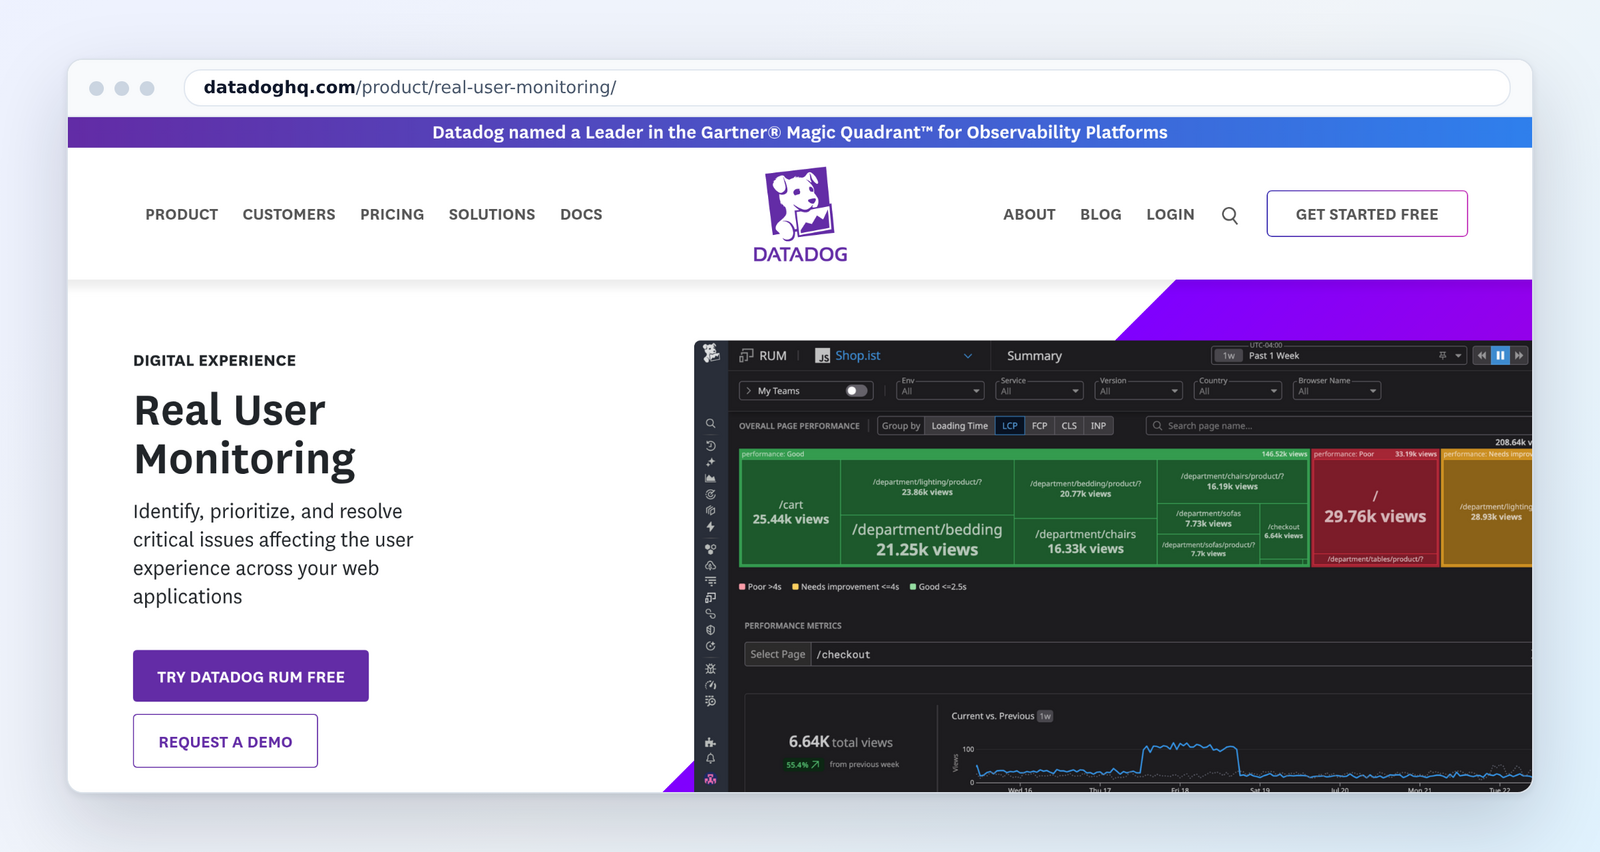Click the GET STARTED FREE button
This screenshot has width=1600, height=852.
[1367, 214]
